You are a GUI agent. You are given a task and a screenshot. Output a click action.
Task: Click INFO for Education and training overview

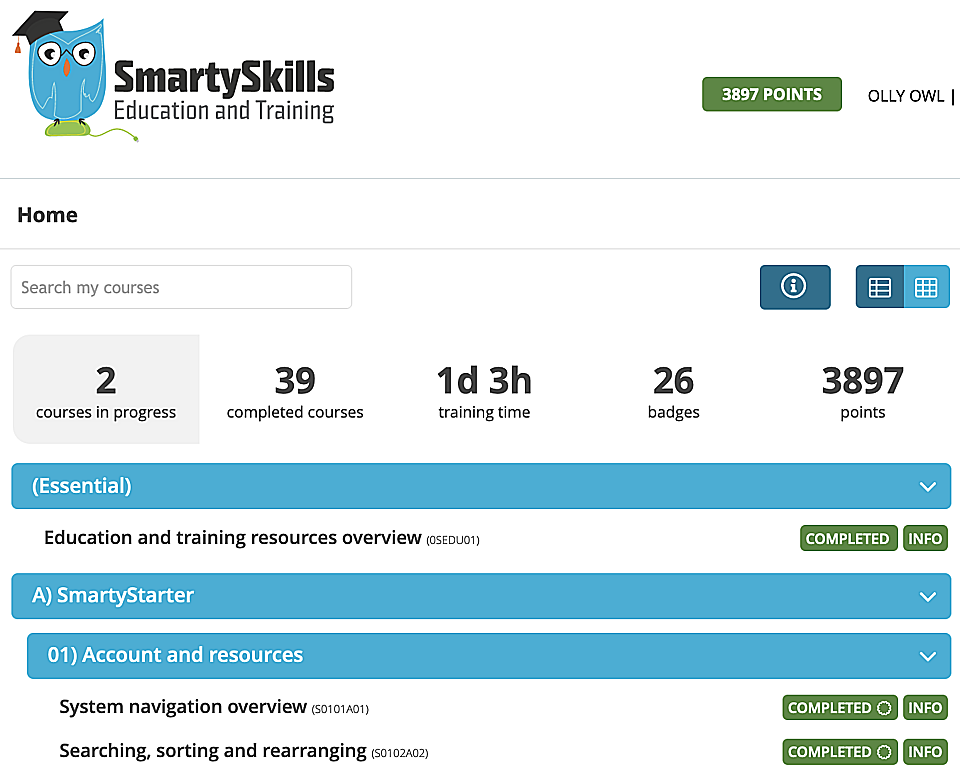(925, 538)
